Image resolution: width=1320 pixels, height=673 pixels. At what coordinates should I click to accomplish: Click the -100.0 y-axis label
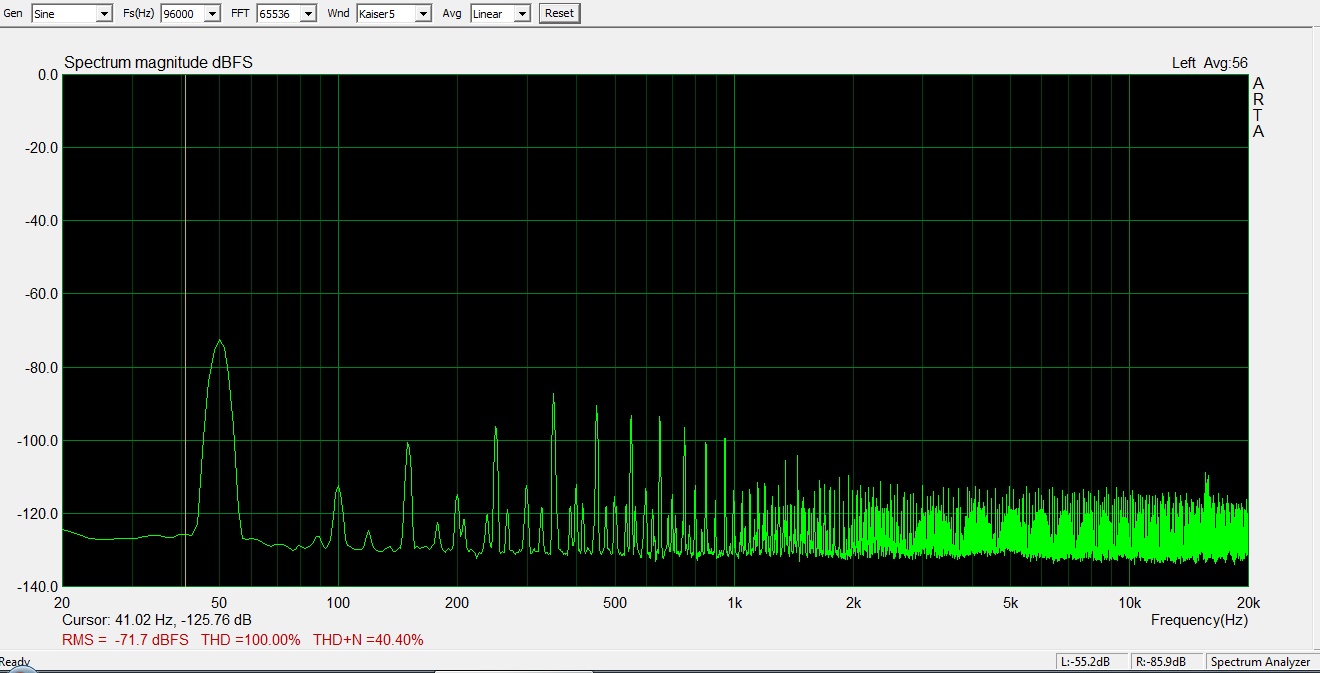pos(37,441)
